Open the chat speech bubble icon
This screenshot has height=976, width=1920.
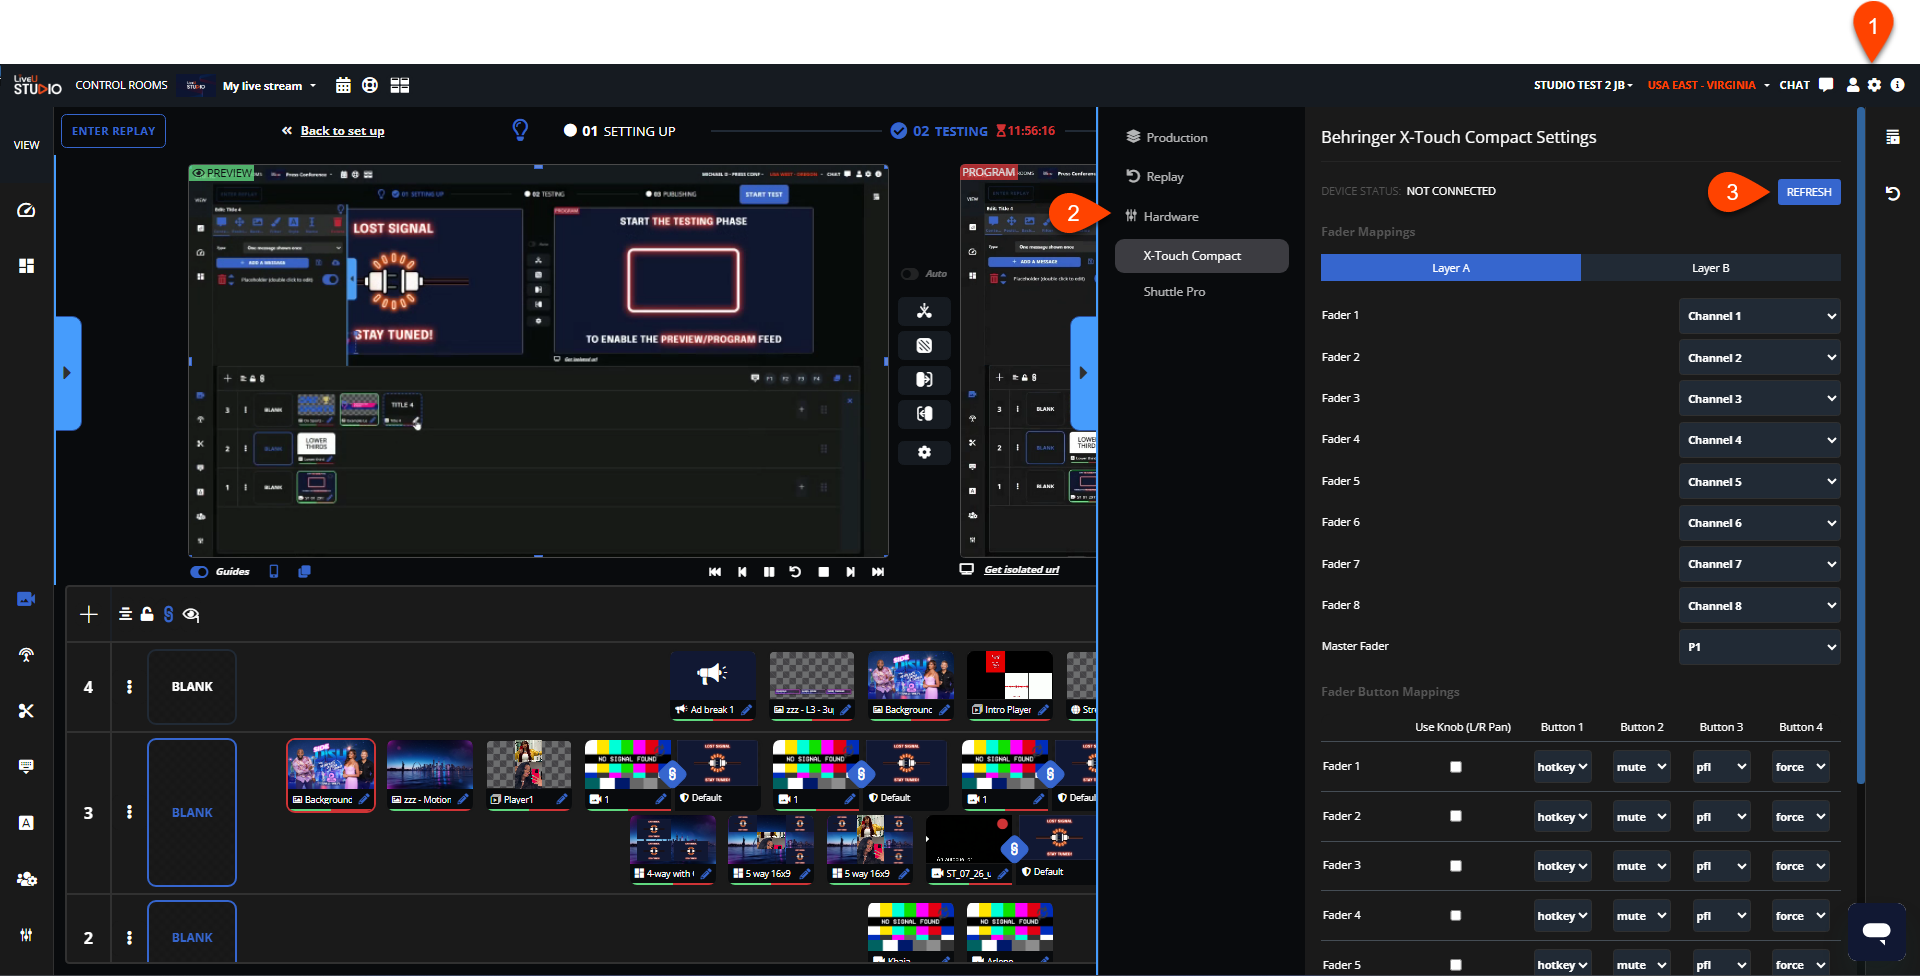(x=1826, y=85)
